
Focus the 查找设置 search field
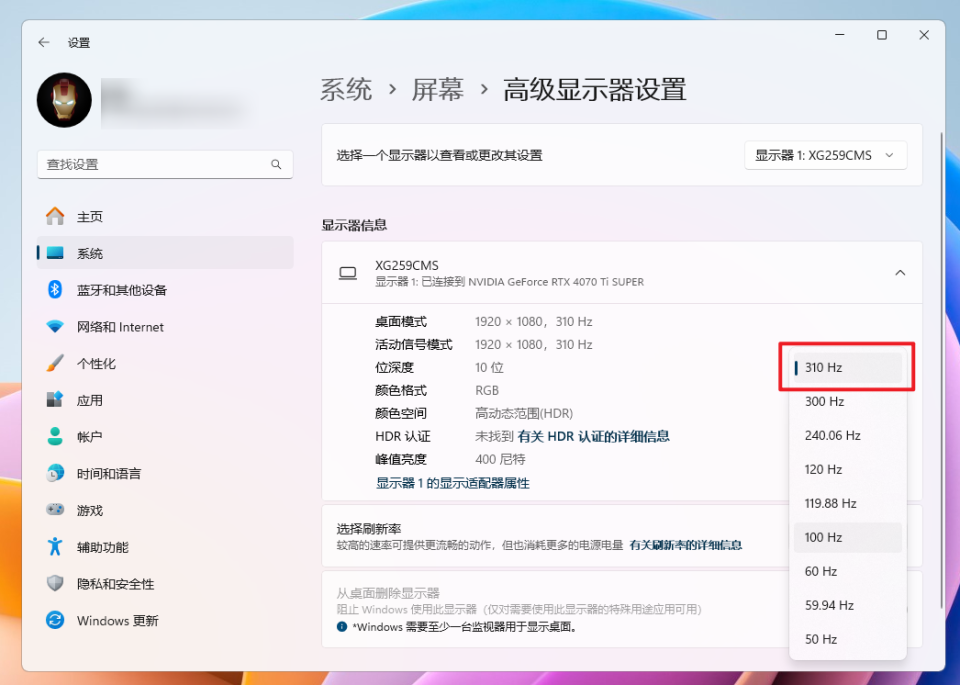click(x=165, y=165)
